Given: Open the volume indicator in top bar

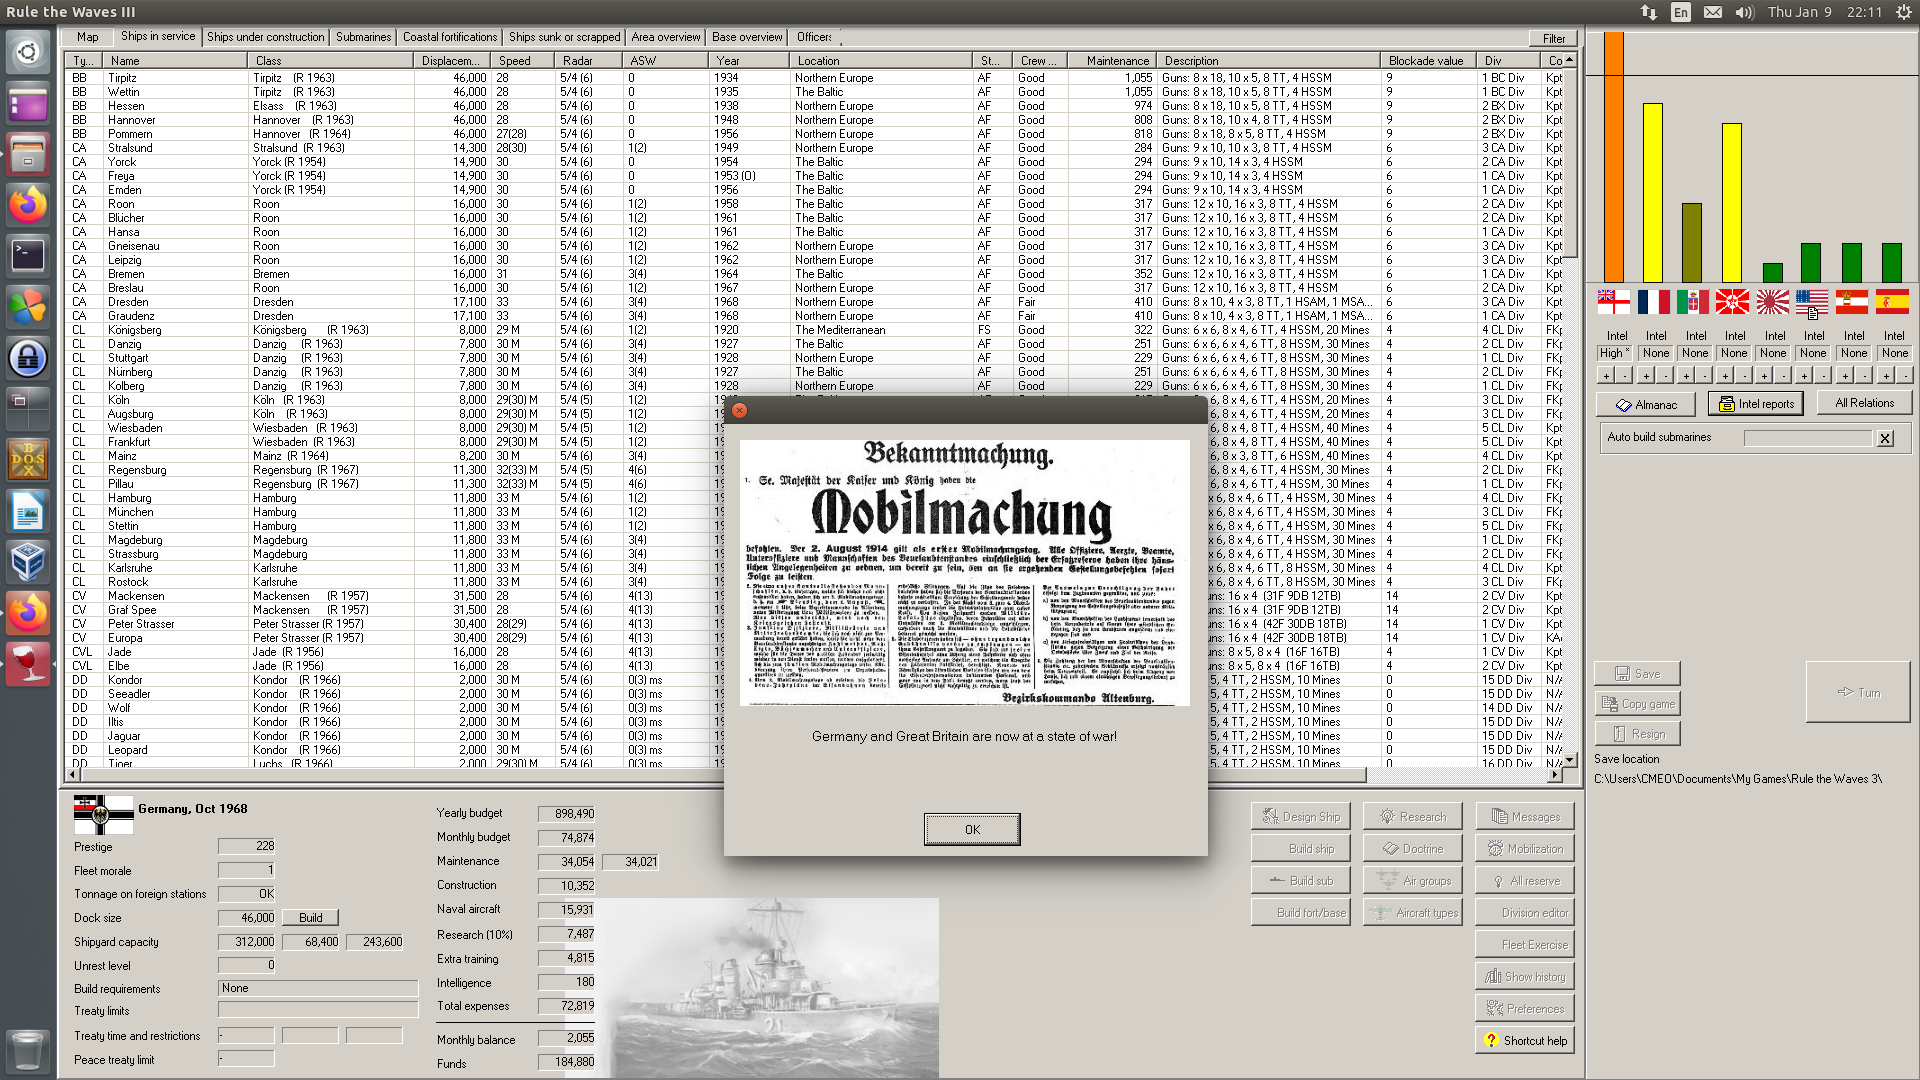Looking at the screenshot, I should tap(1745, 12).
